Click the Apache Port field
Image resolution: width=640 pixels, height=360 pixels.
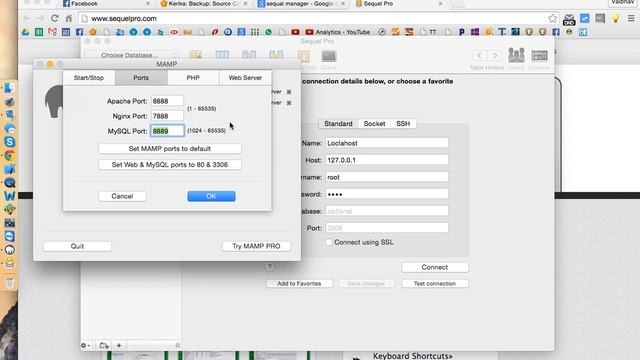[167, 101]
